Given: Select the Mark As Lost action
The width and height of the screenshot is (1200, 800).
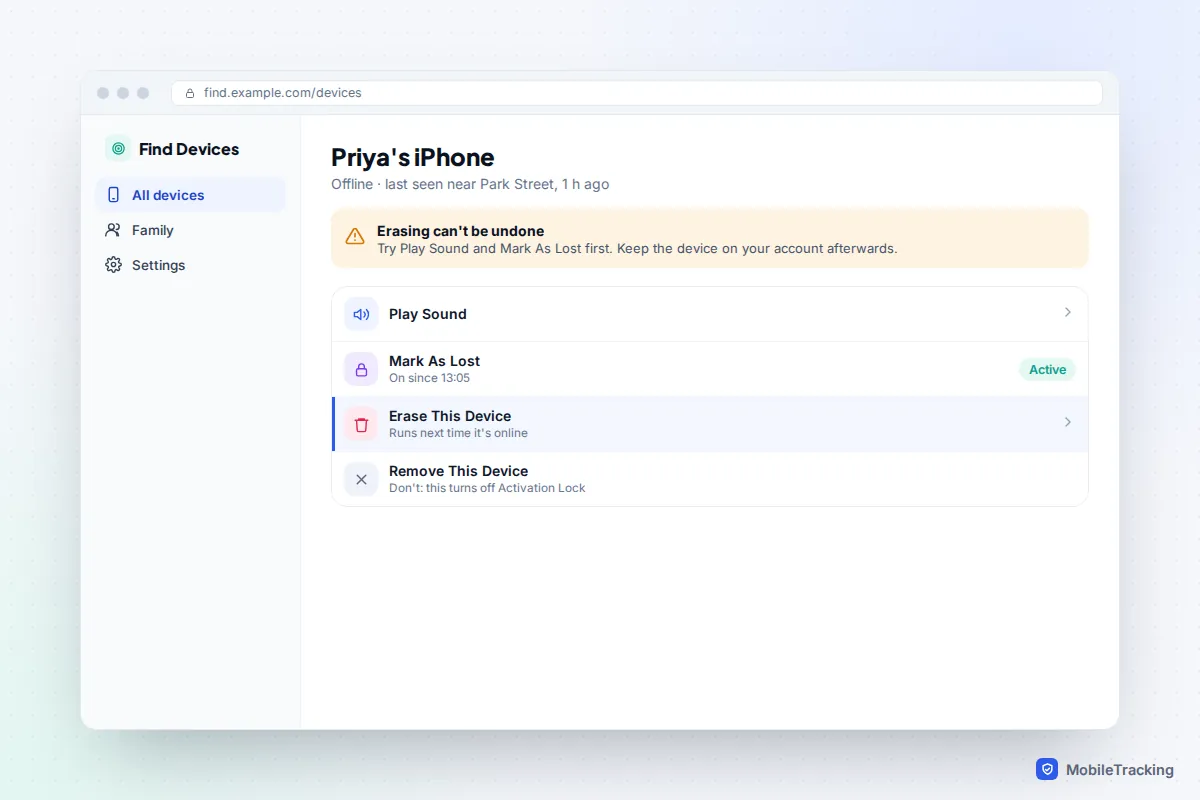Looking at the screenshot, I should (710, 369).
